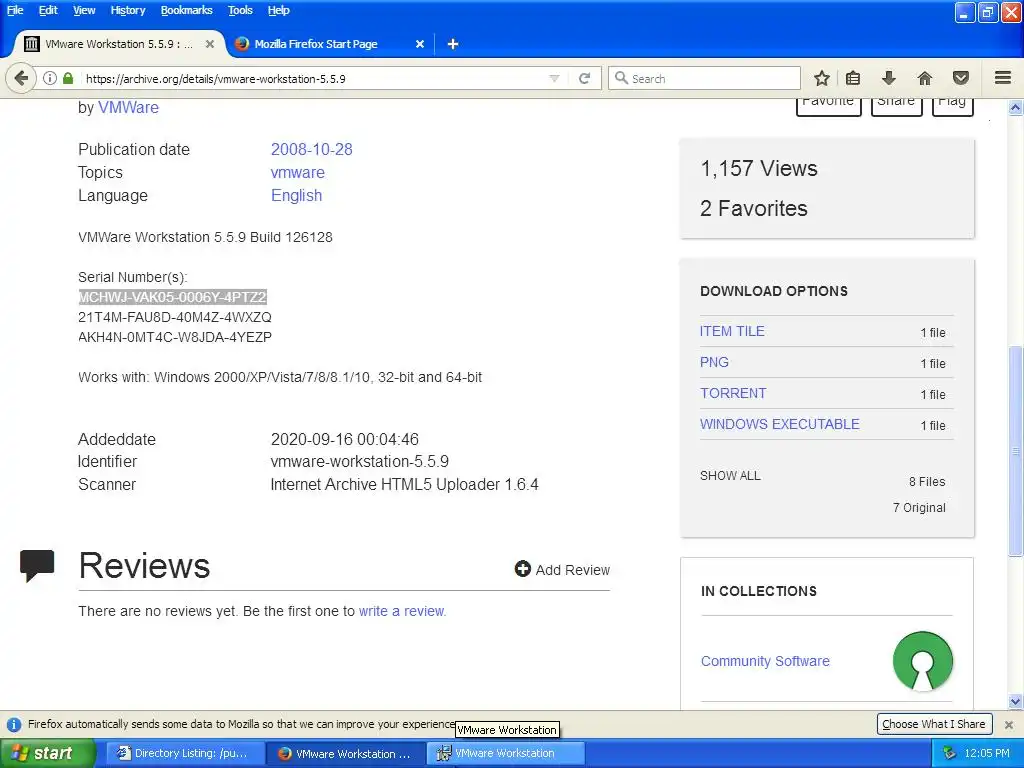
Task: Open the Tools menu
Action: 240,10
